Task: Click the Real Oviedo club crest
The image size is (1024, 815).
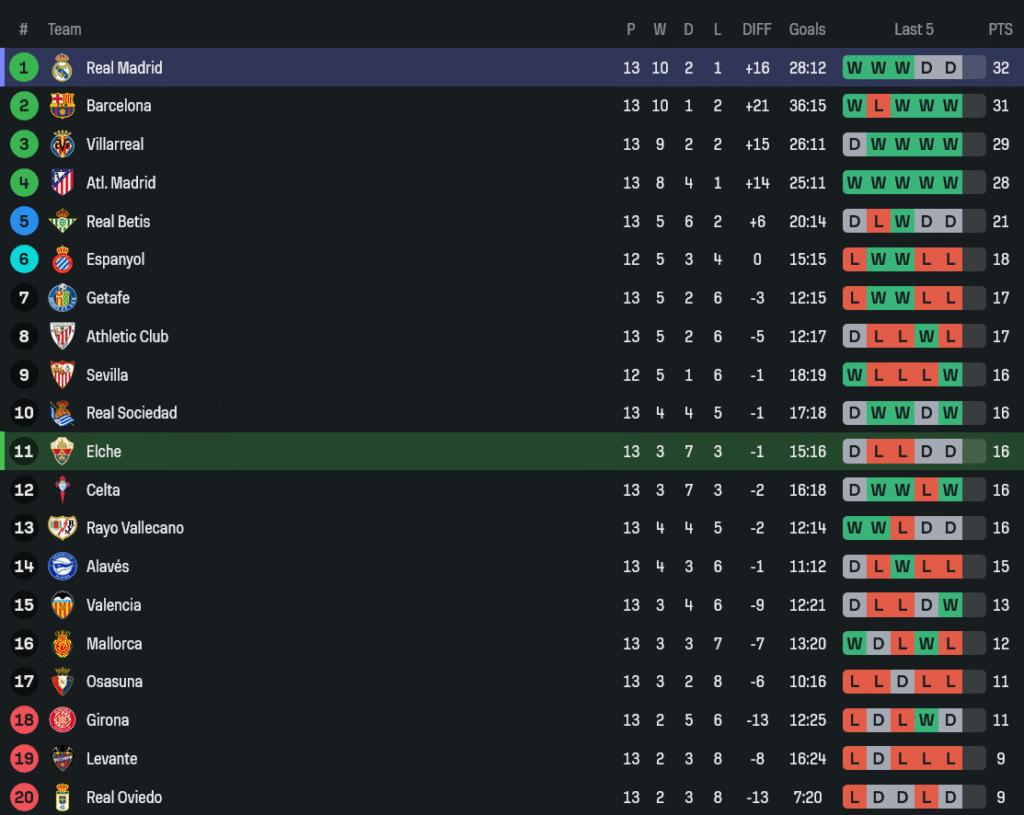Action: [x=62, y=797]
